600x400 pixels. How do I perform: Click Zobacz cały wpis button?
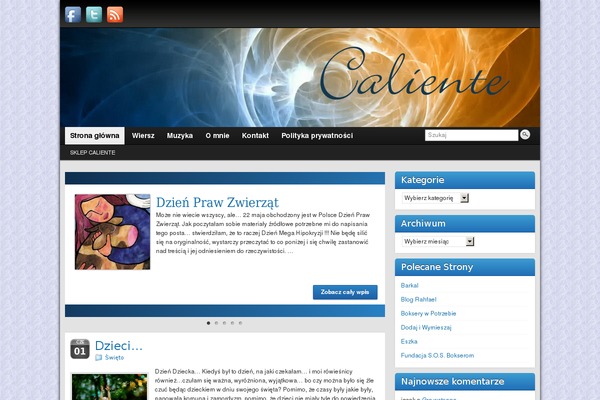(345, 292)
